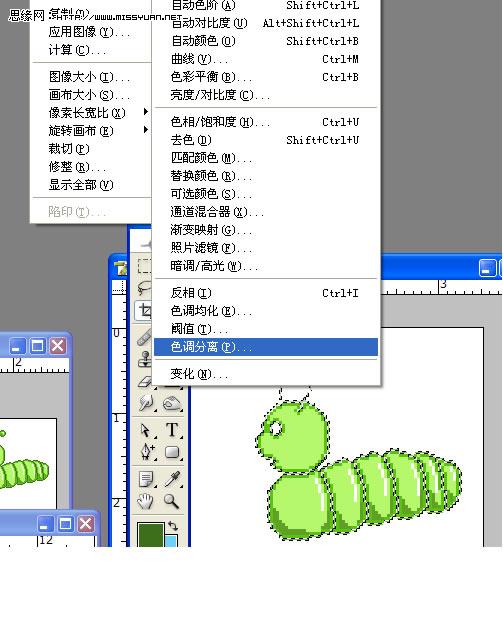Viewport: 503px width, 634px height.
Task: Select the Hand tool
Action: tap(145, 501)
